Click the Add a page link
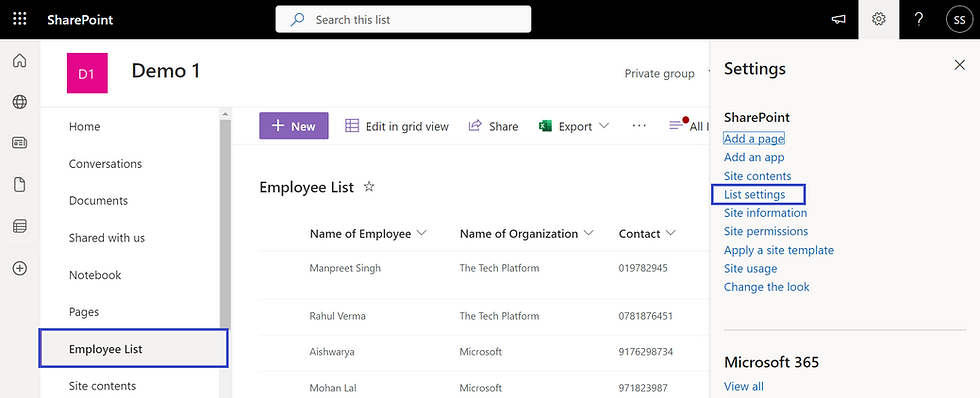 pyautogui.click(x=754, y=139)
